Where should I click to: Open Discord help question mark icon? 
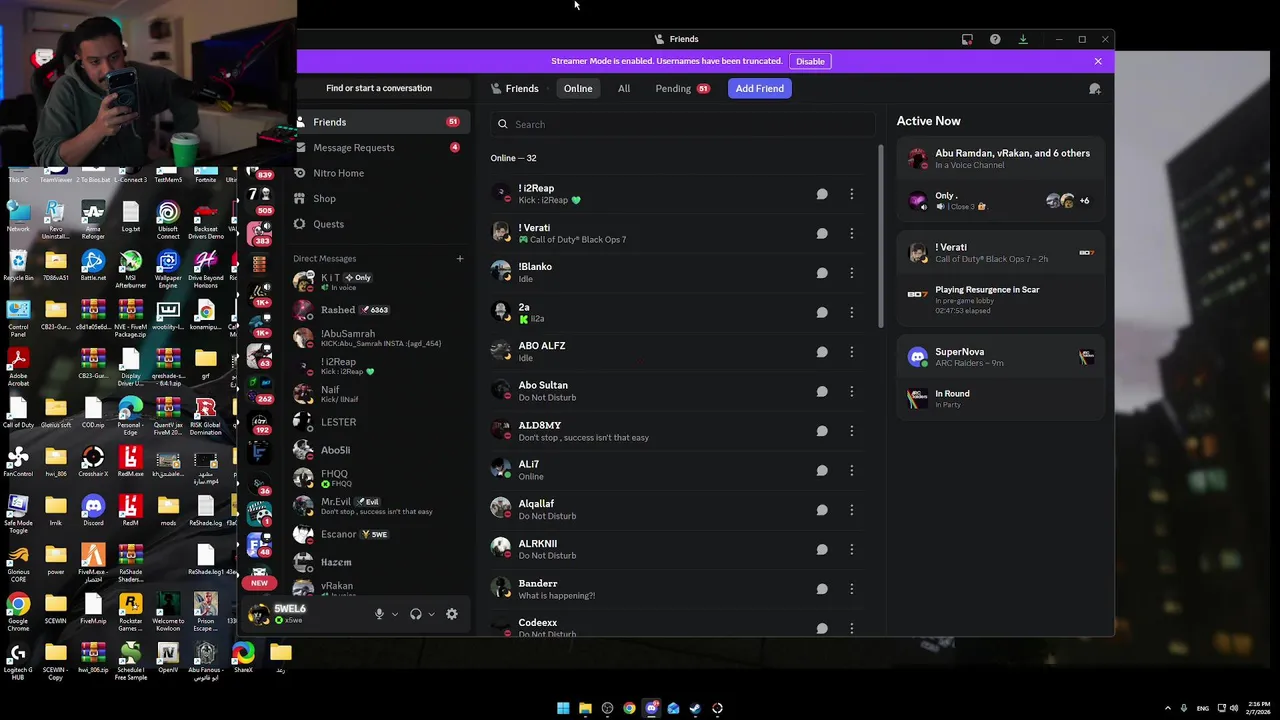coord(995,39)
